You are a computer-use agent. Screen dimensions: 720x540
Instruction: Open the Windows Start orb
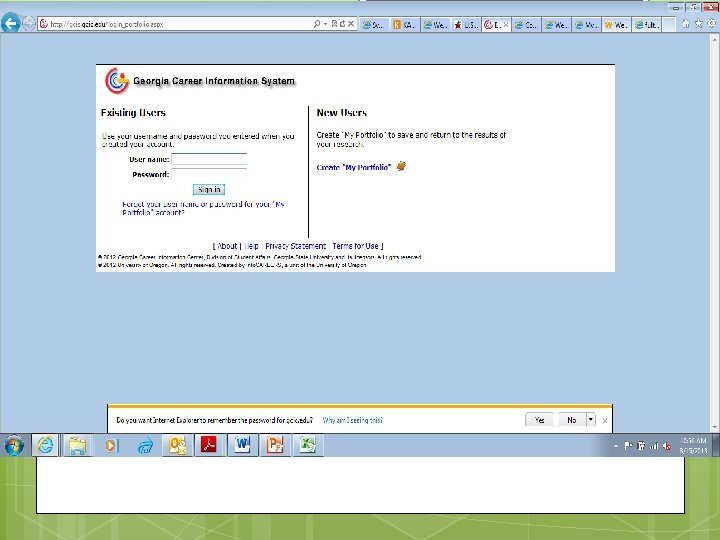[14, 445]
